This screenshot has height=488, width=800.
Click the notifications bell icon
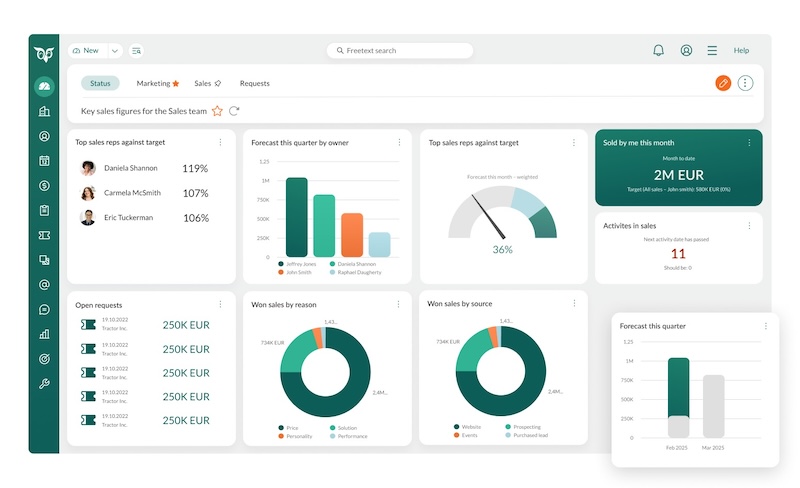pos(658,50)
